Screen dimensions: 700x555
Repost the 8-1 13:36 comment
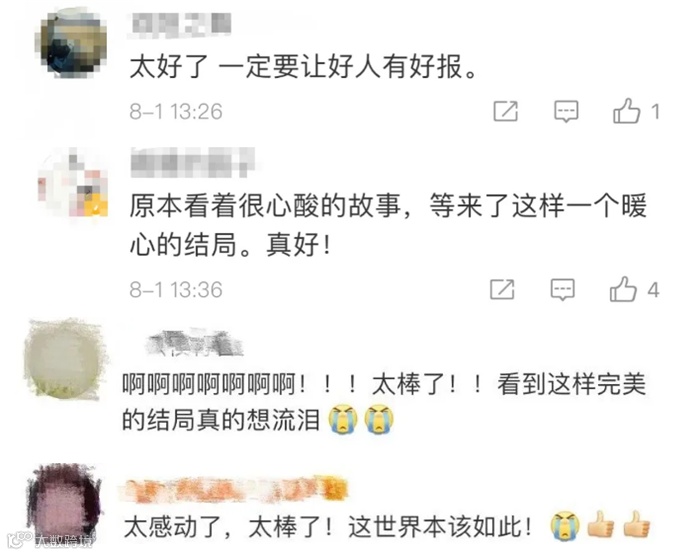[502, 289]
